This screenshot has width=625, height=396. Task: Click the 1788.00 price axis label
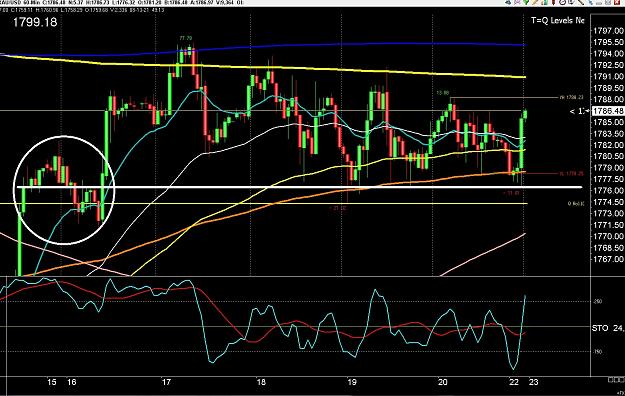point(608,99)
